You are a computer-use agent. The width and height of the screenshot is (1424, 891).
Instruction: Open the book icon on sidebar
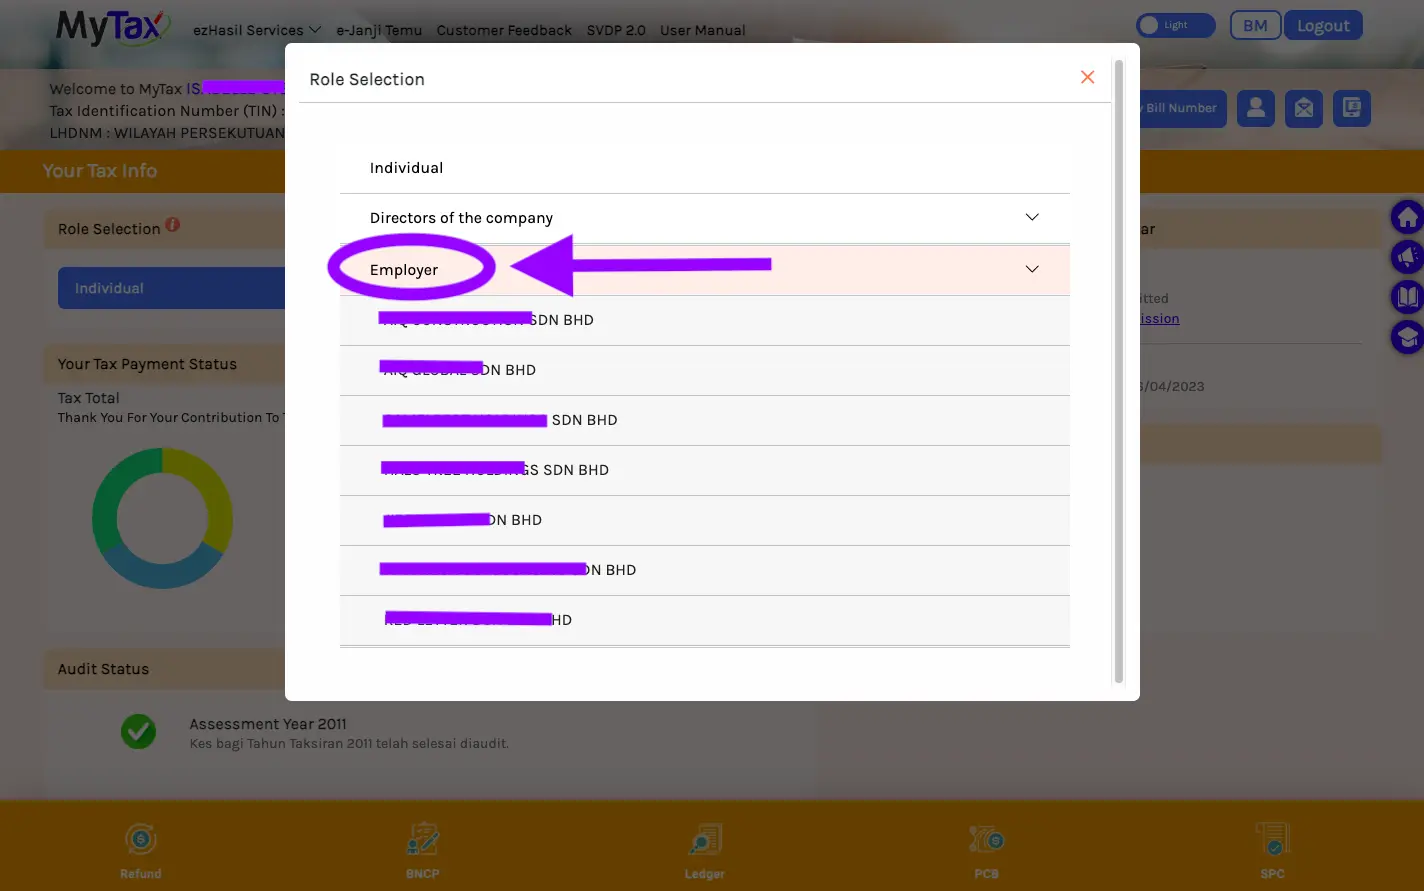pyautogui.click(x=1407, y=297)
